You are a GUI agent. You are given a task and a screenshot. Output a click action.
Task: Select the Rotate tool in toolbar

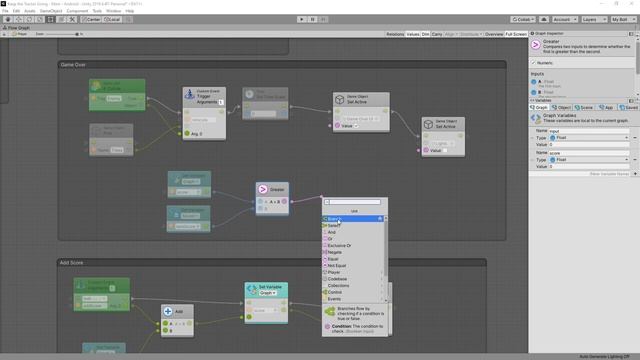click(x=29, y=19)
